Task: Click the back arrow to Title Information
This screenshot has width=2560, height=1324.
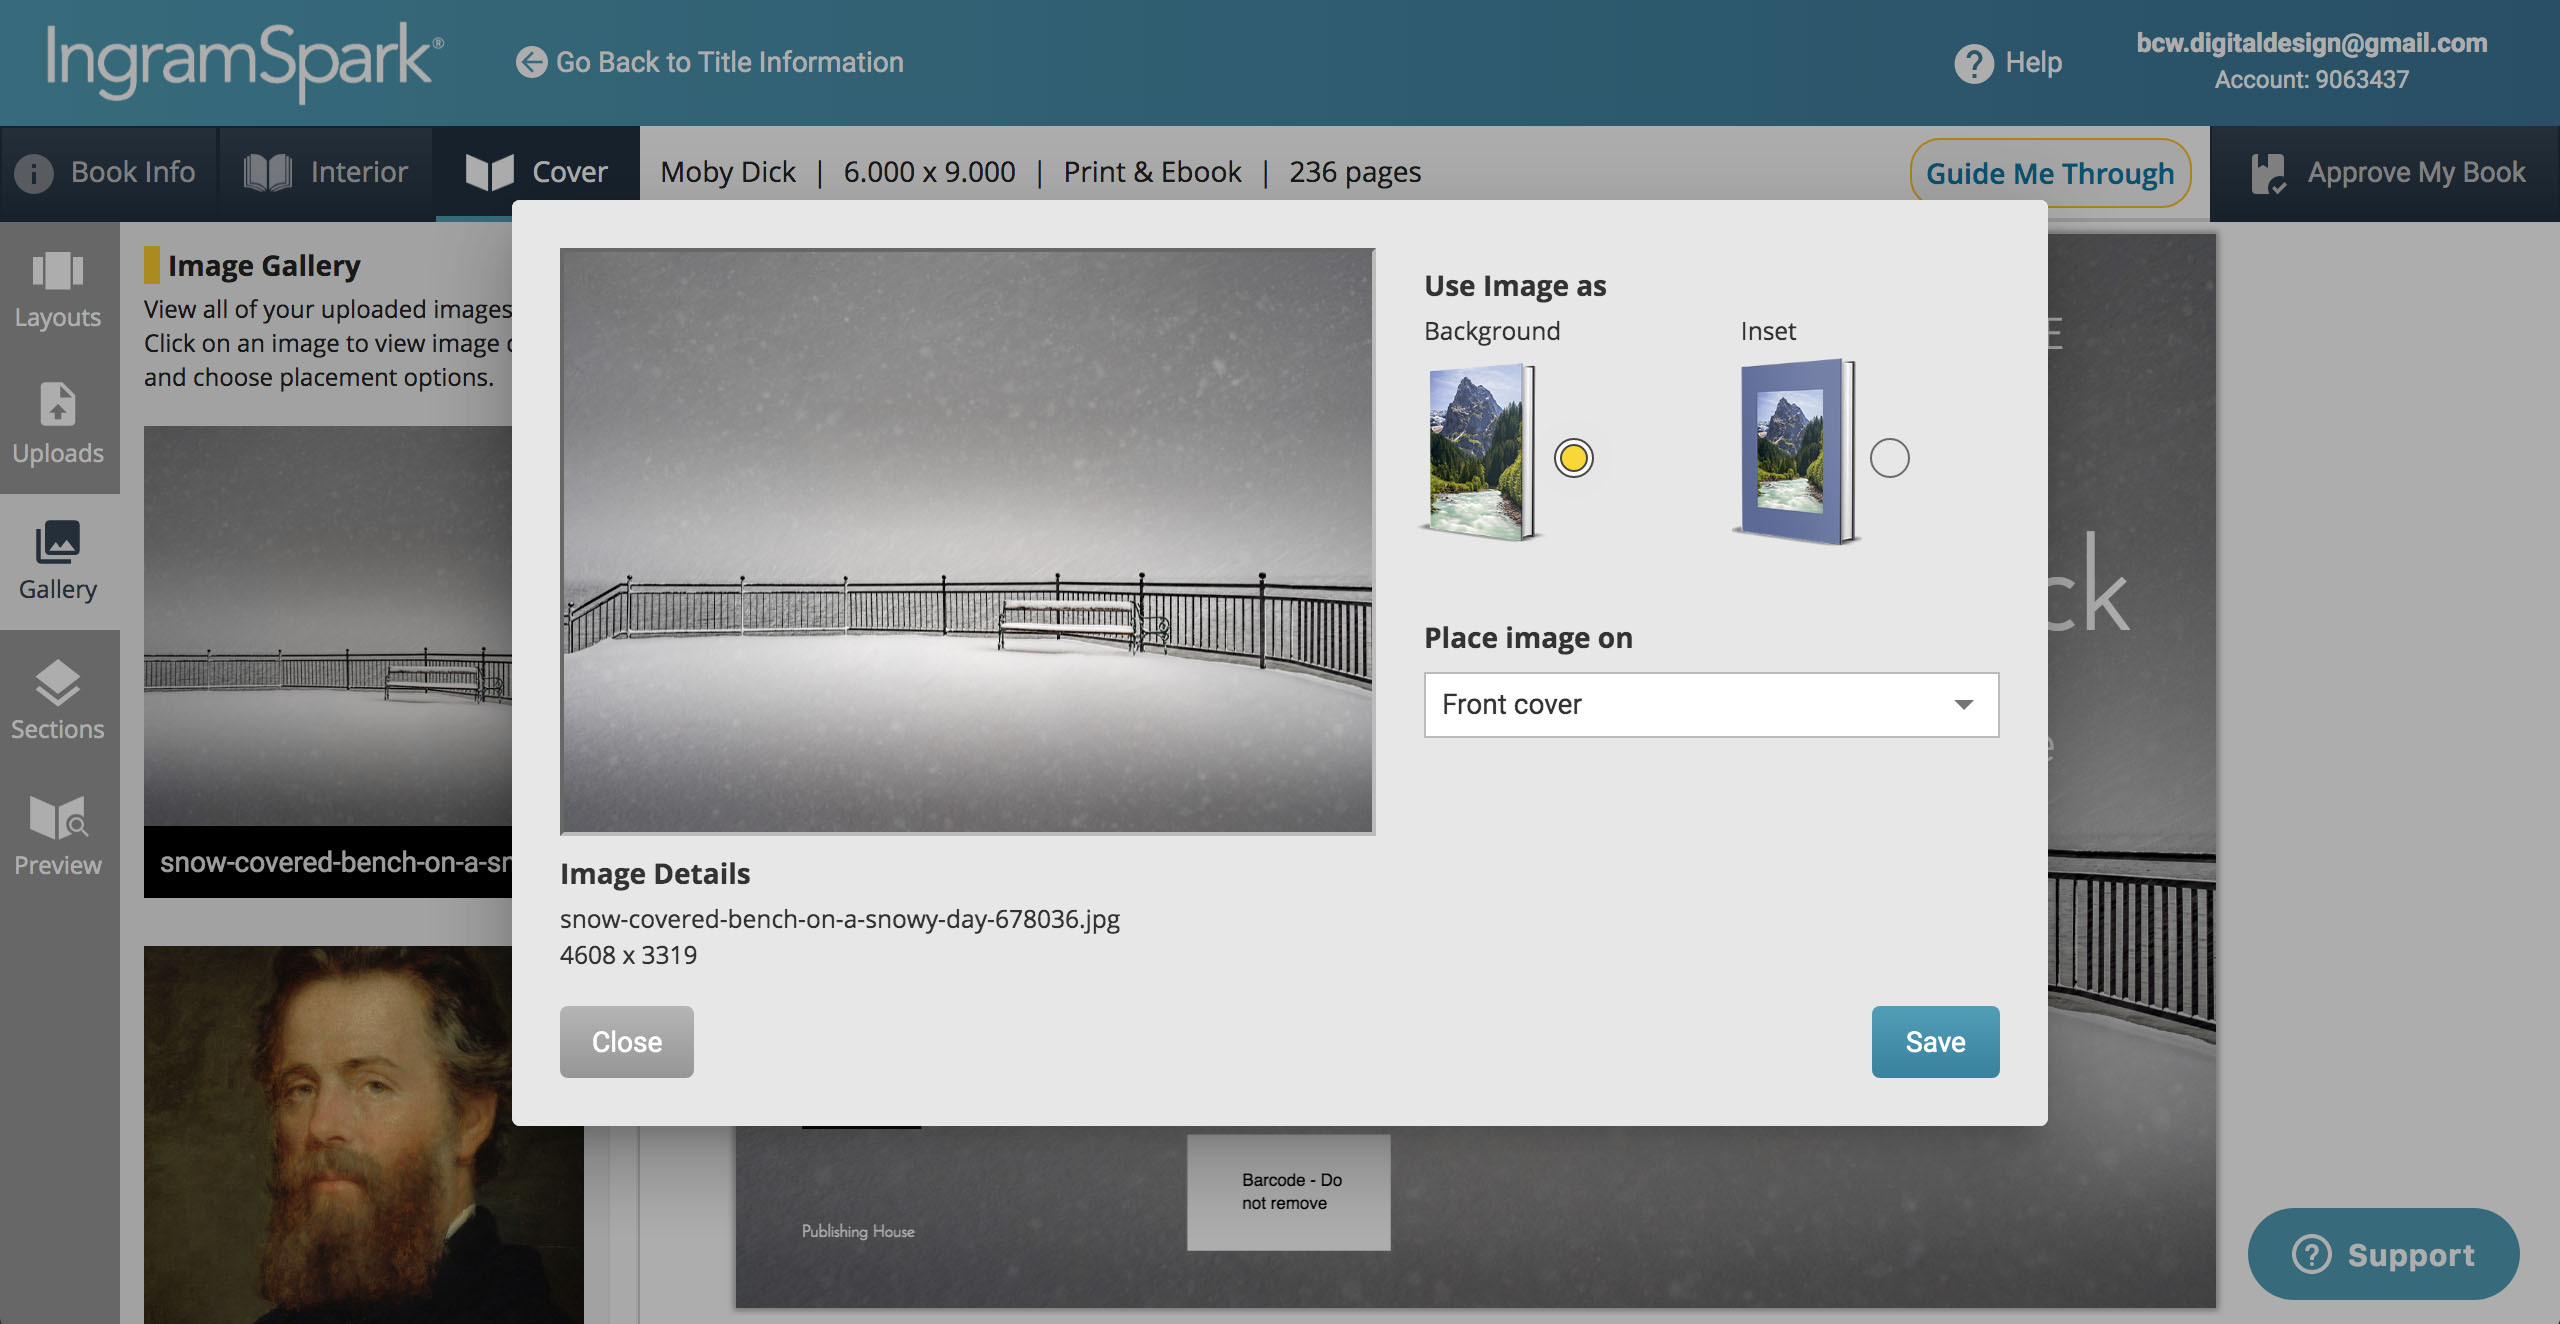Action: click(531, 62)
